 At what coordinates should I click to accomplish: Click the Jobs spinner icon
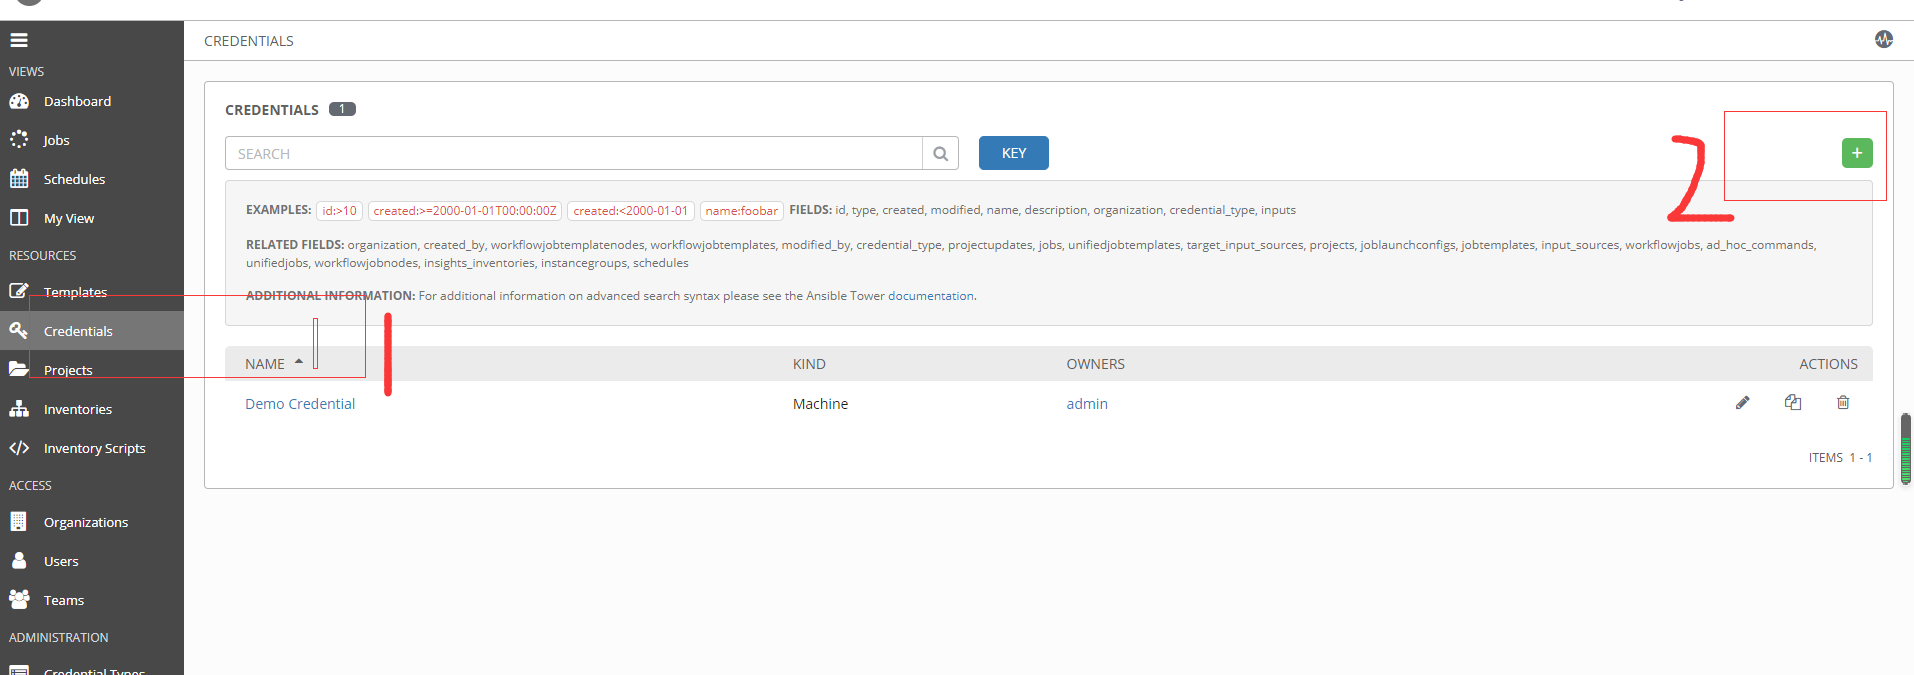[x=19, y=140]
